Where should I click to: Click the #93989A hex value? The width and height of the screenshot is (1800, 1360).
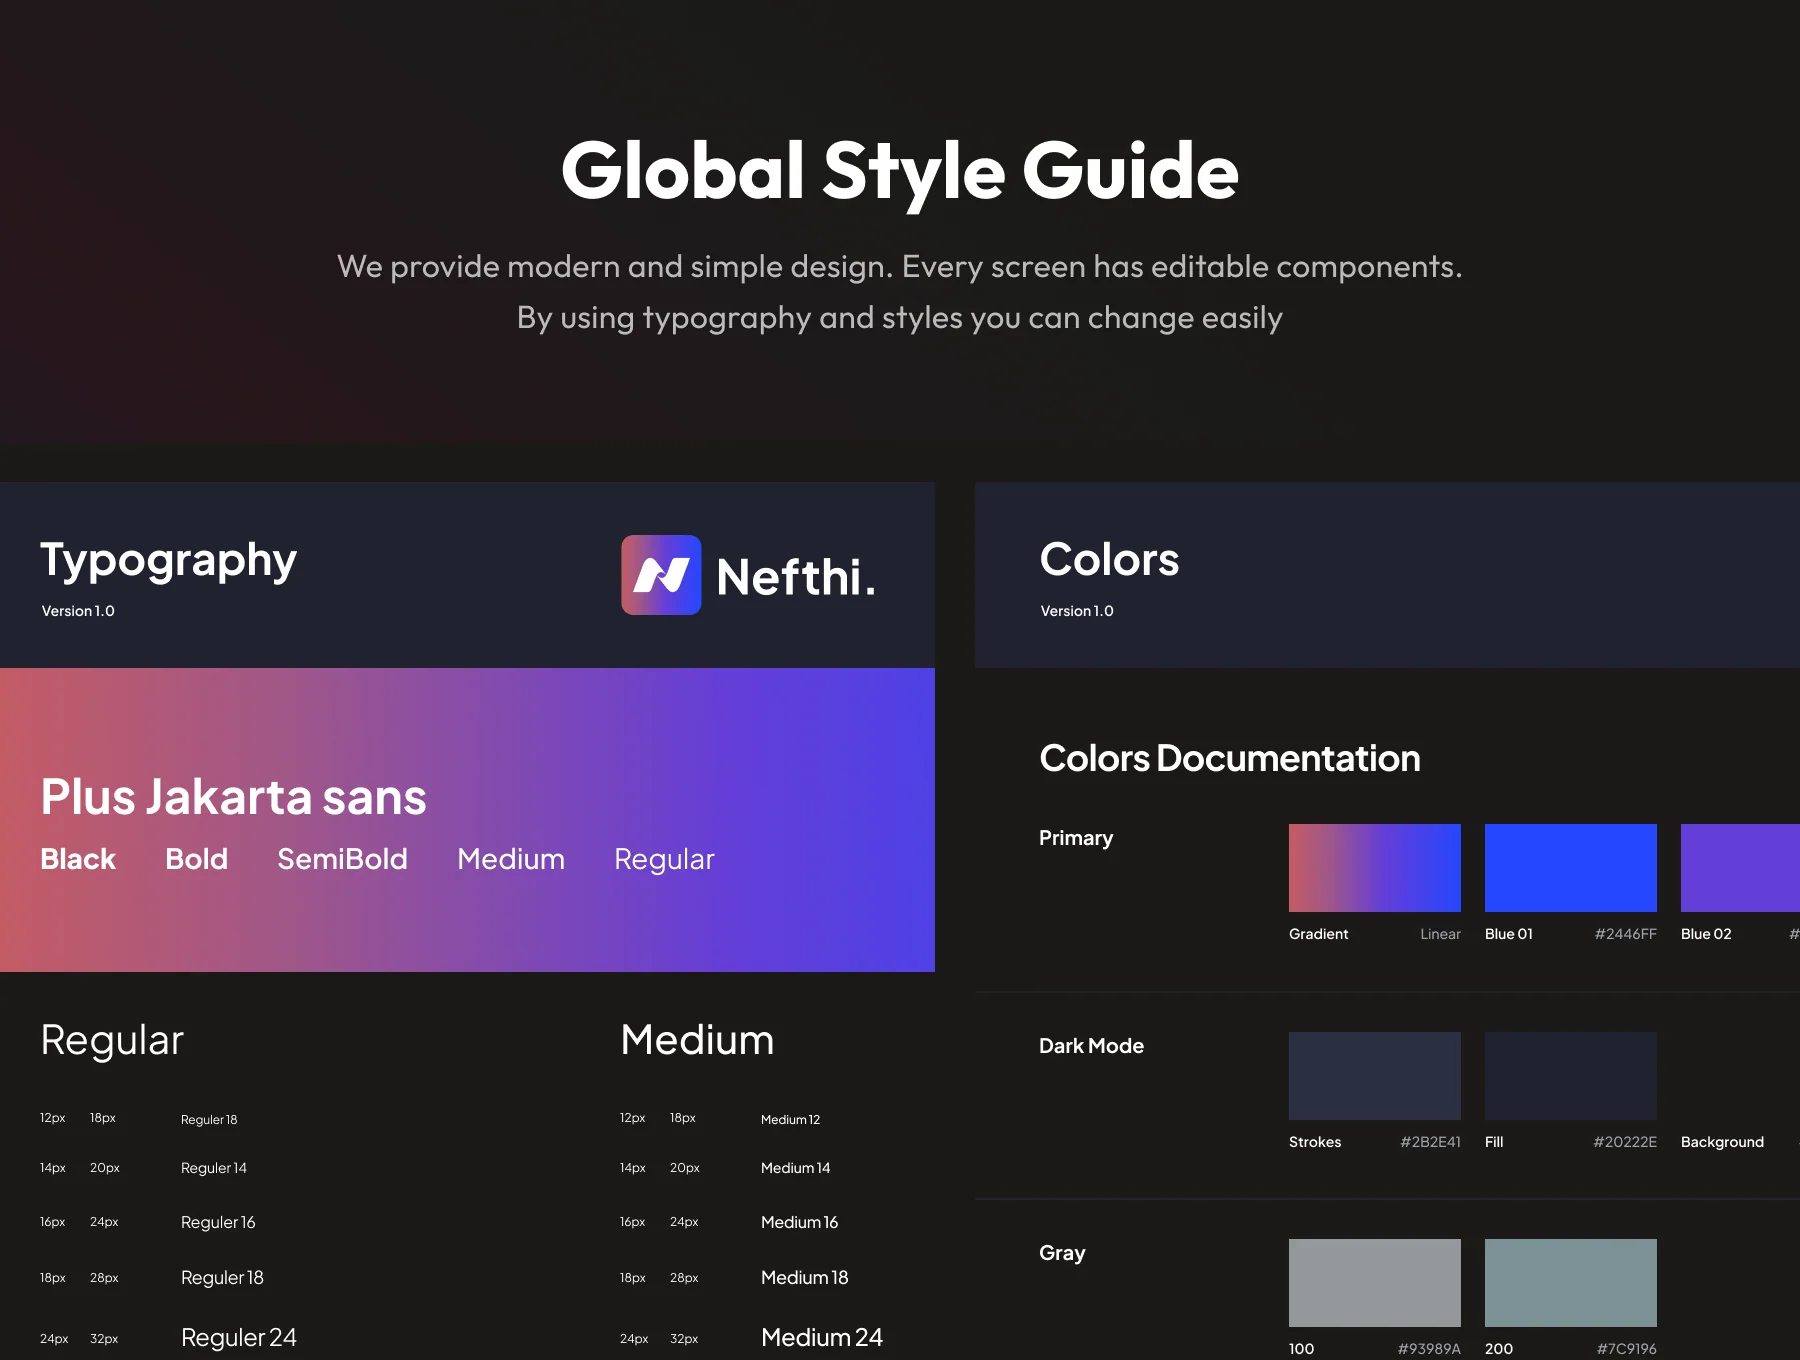pyautogui.click(x=1429, y=1349)
